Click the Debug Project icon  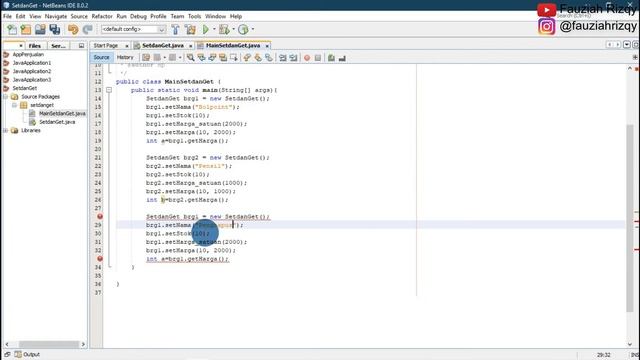224,29
